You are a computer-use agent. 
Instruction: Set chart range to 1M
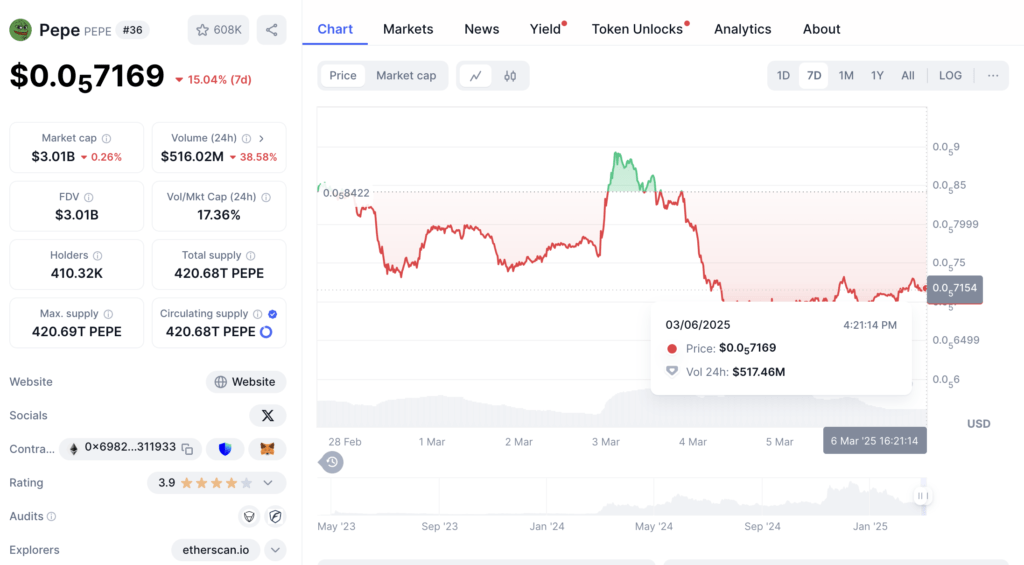click(x=846, y=76)
